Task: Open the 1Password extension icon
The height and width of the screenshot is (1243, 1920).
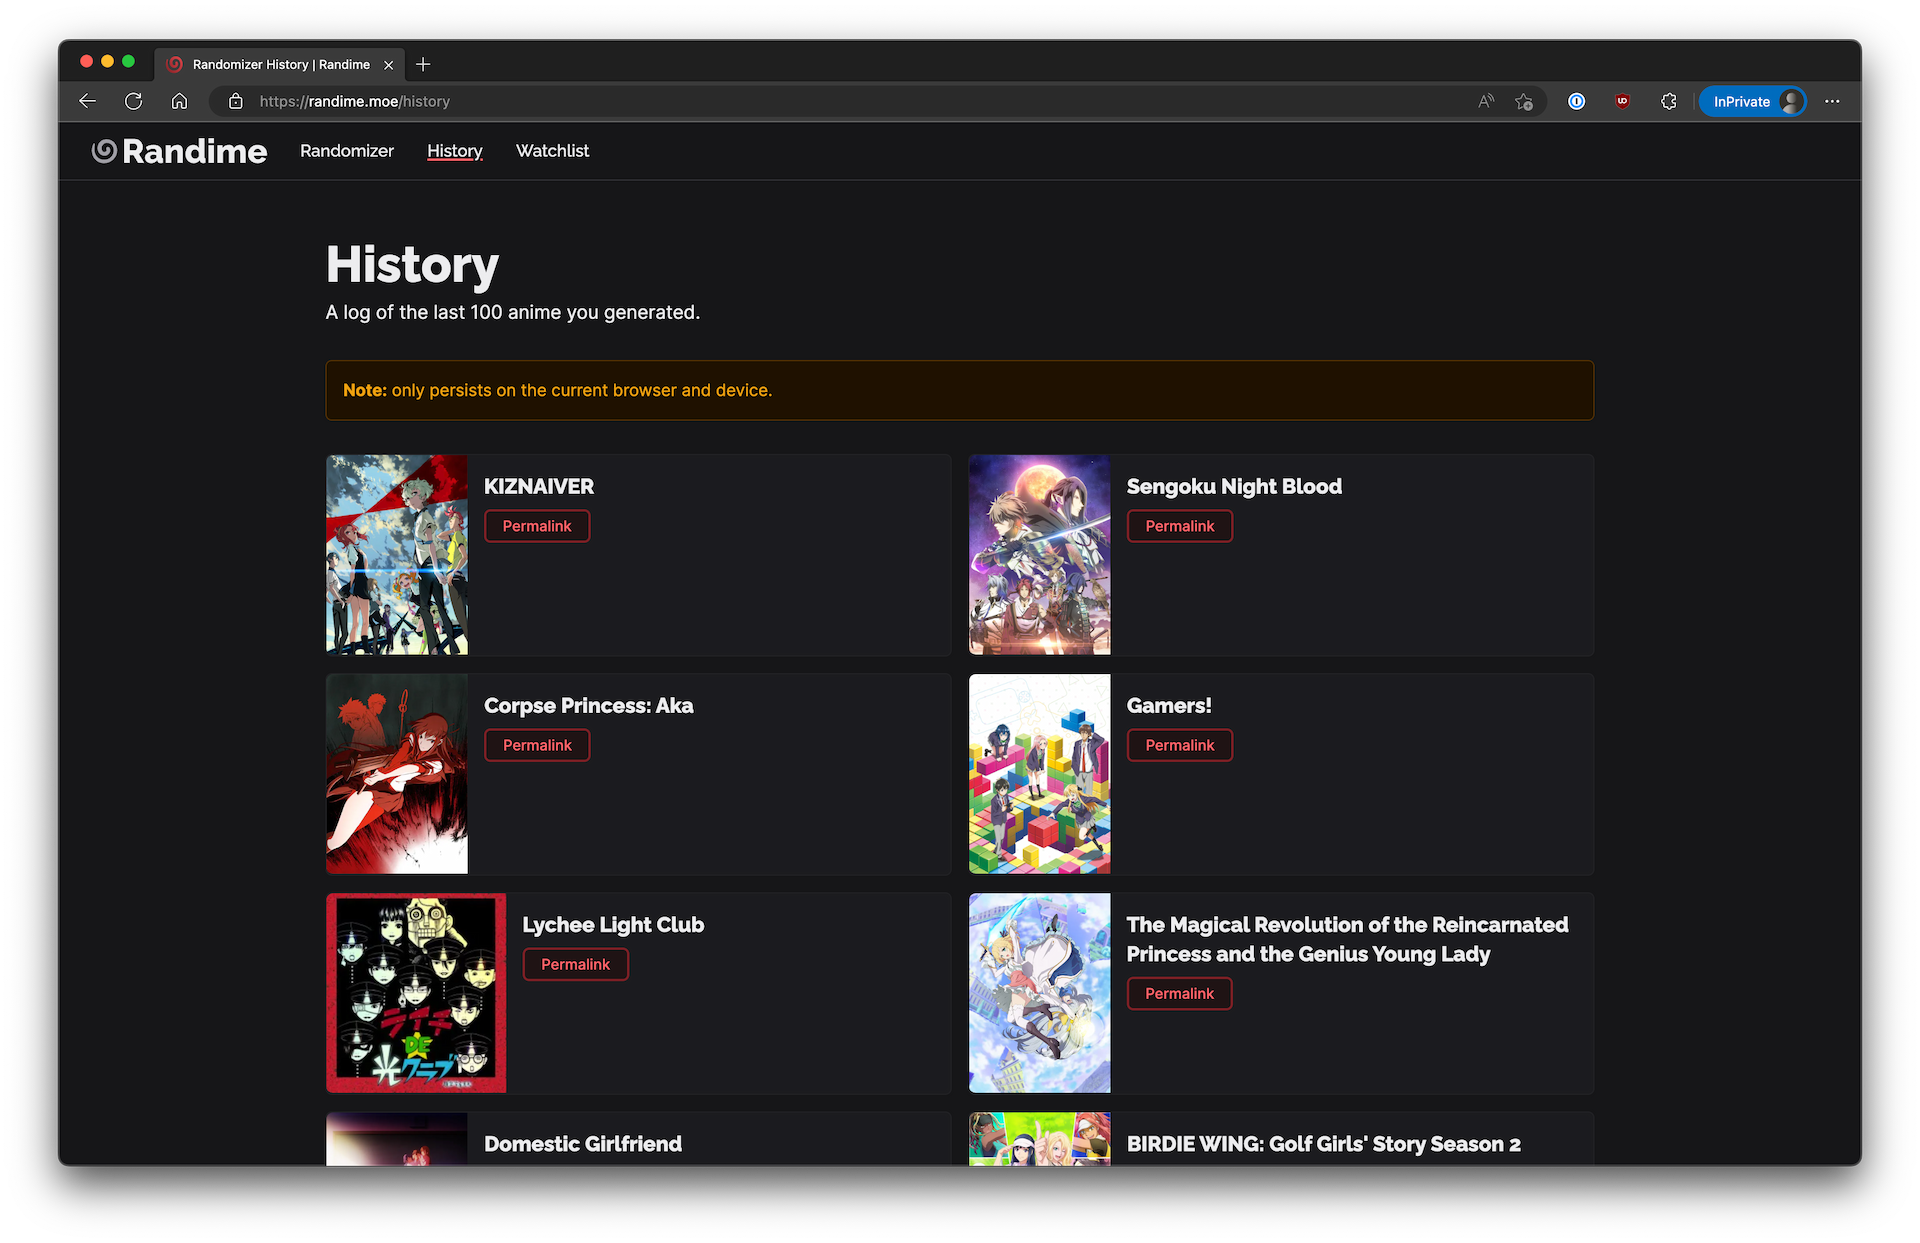Action: pyautogui.click(x=1576, y=101)
